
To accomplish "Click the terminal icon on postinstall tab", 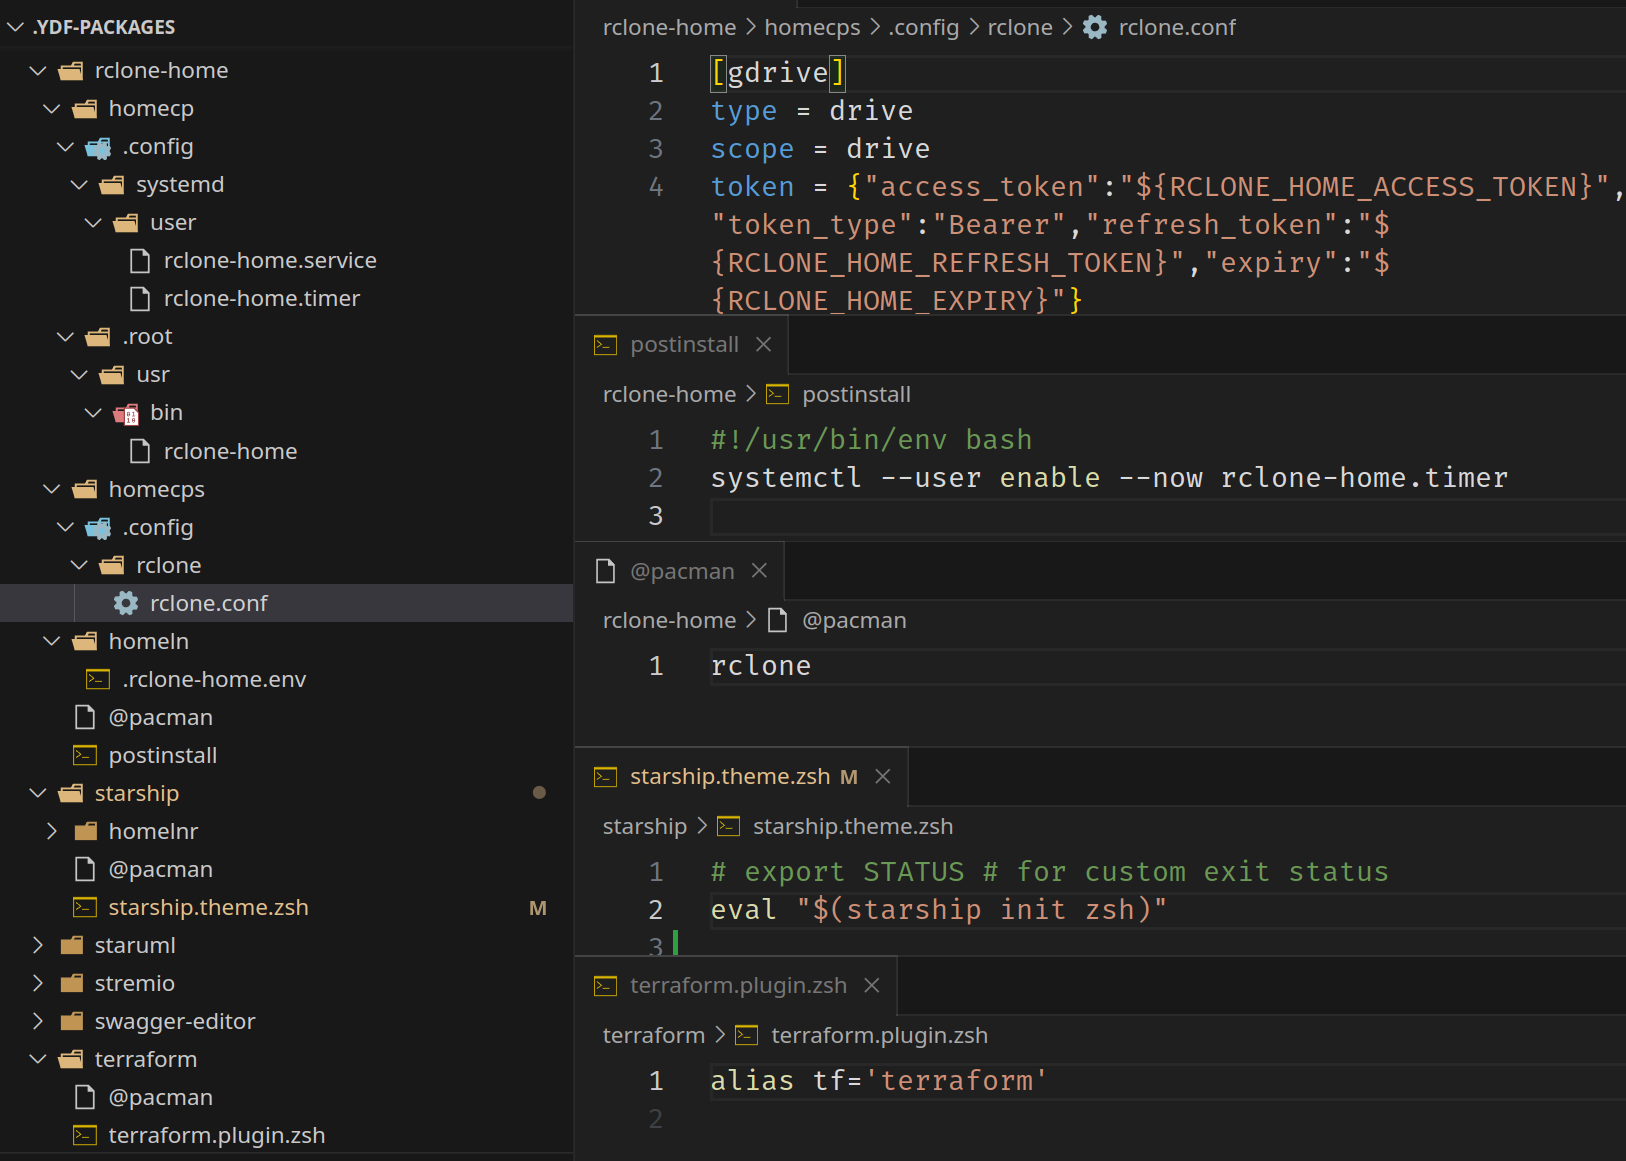I will click(x=605, y=345).
